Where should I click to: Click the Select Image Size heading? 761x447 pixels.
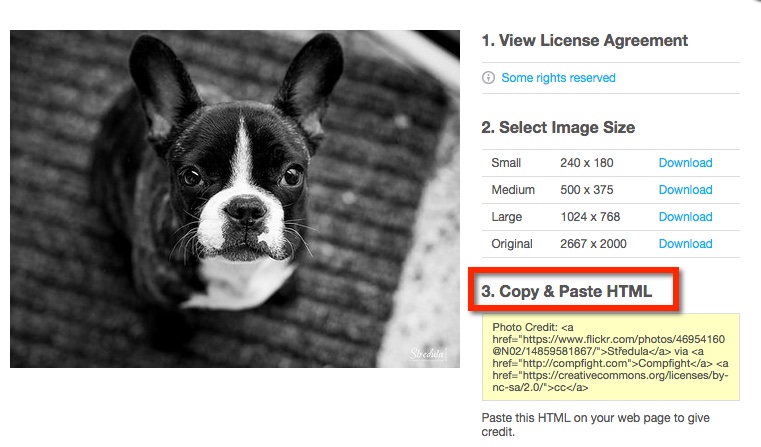click(x=558, y=128)
